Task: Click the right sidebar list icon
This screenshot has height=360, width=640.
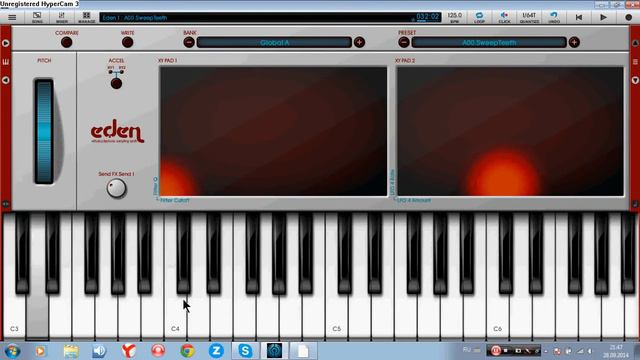Action: 635,62
